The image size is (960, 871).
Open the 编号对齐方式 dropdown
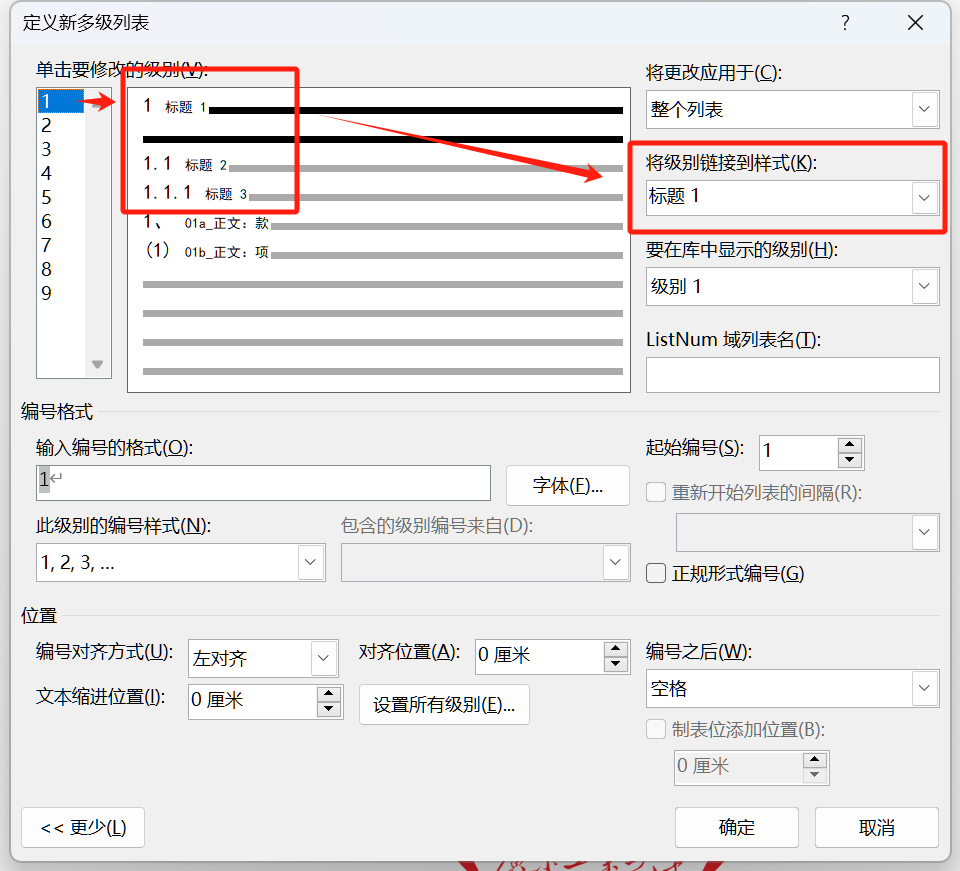coord(324,658)
